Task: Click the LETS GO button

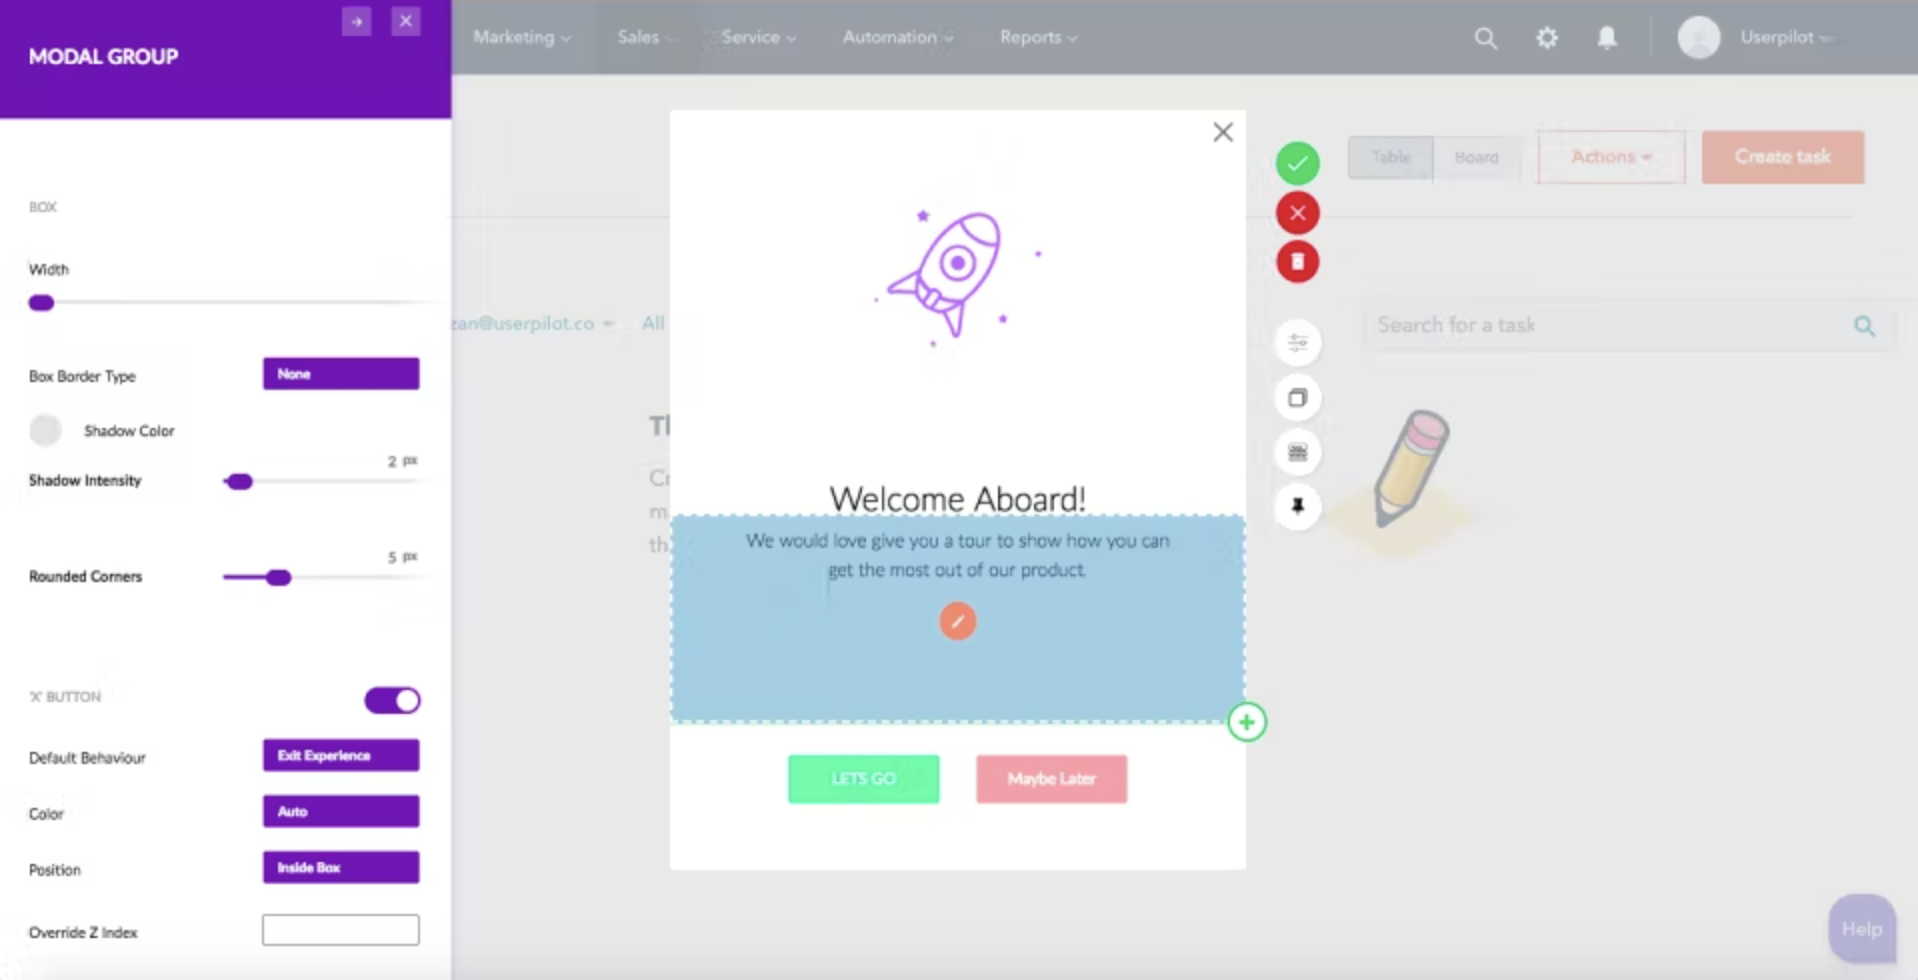Action: [x=863, y=779]
